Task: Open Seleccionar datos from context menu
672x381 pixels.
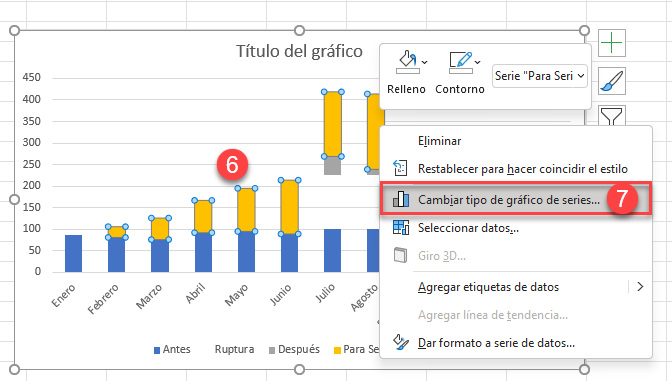Action: tap(516, 228)
